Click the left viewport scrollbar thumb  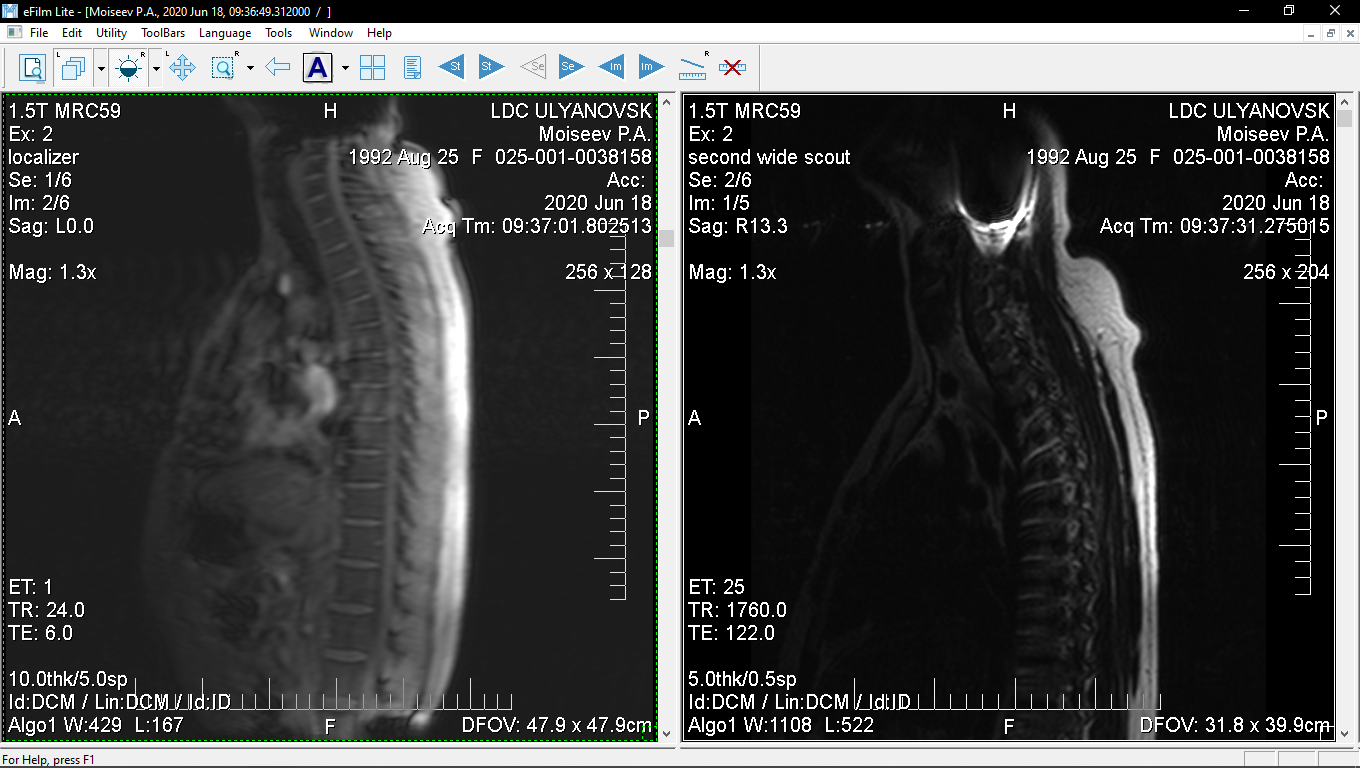point(666,238)
